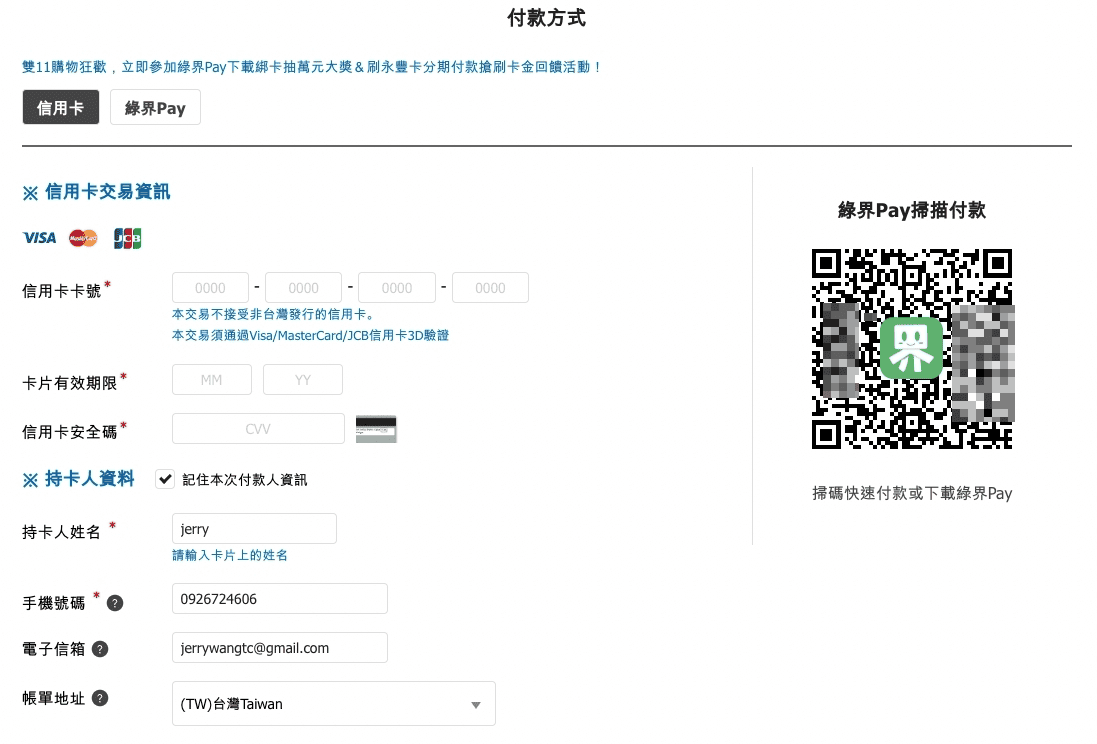Viewport: 1097px width, 744px height.
Task: Click the 綠界Pay掃描付款 heading
Action: tap(912, 210)
